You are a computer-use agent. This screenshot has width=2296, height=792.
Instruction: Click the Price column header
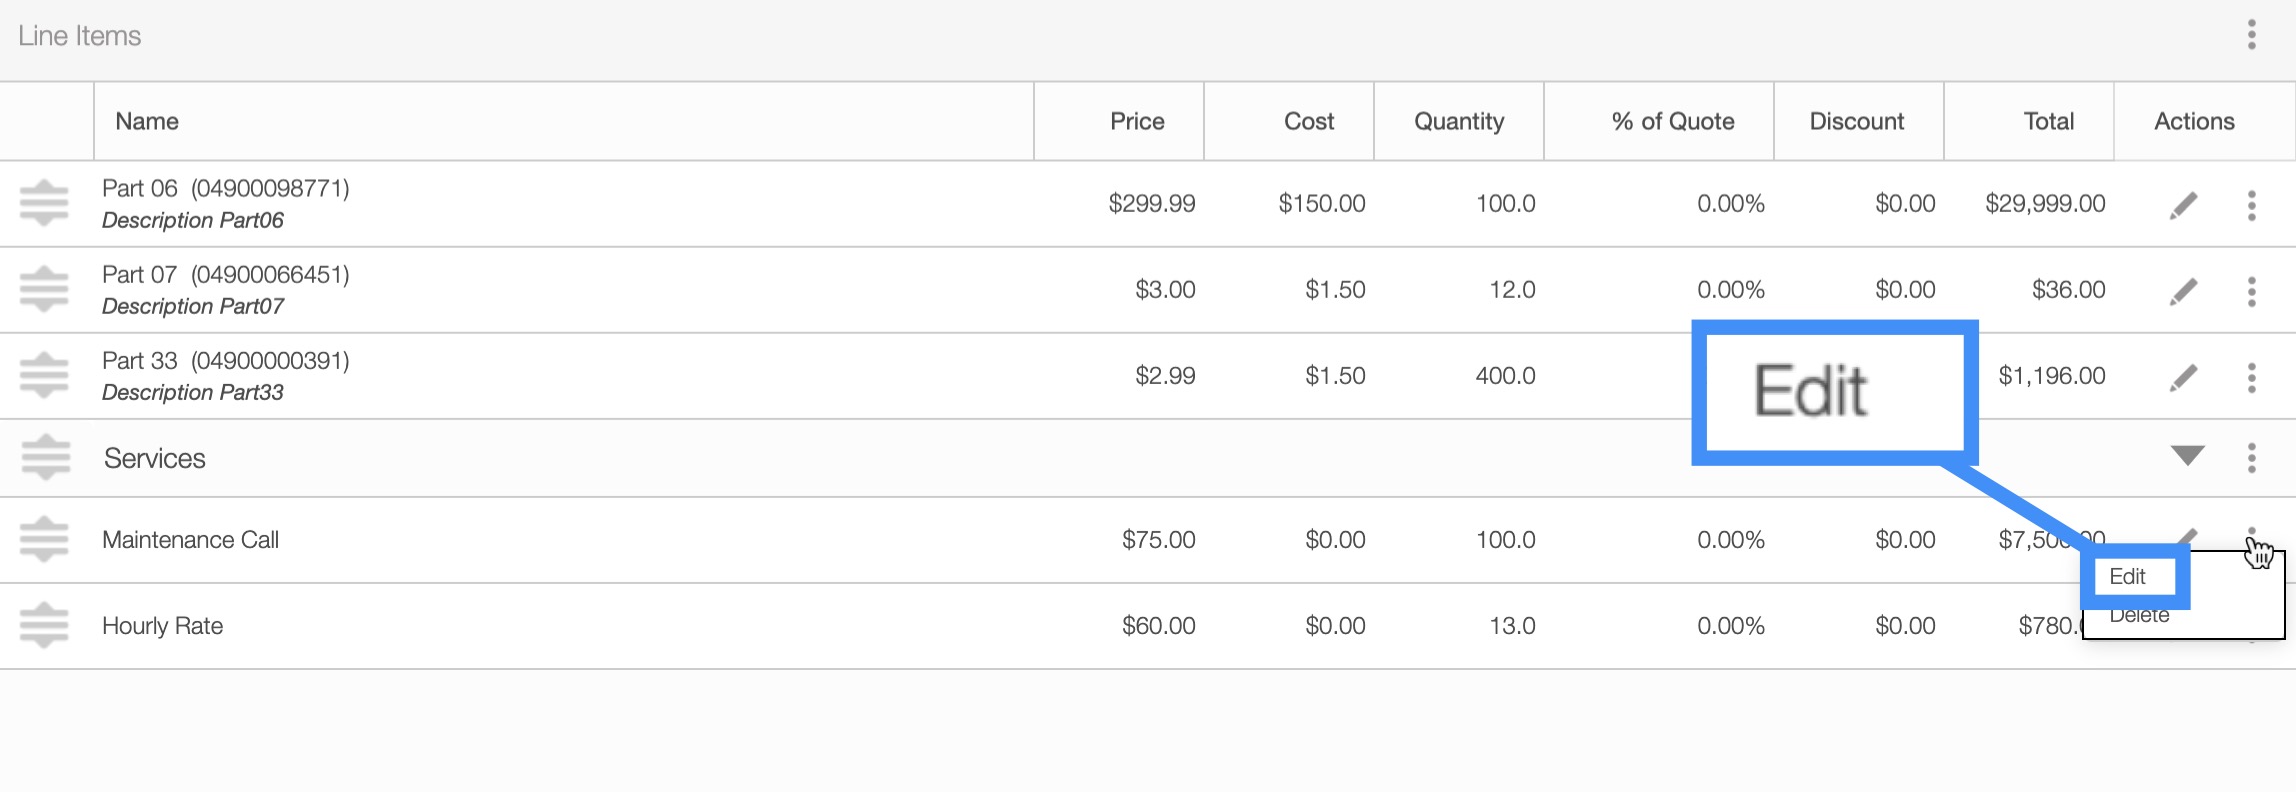(x=1137, y=121)
